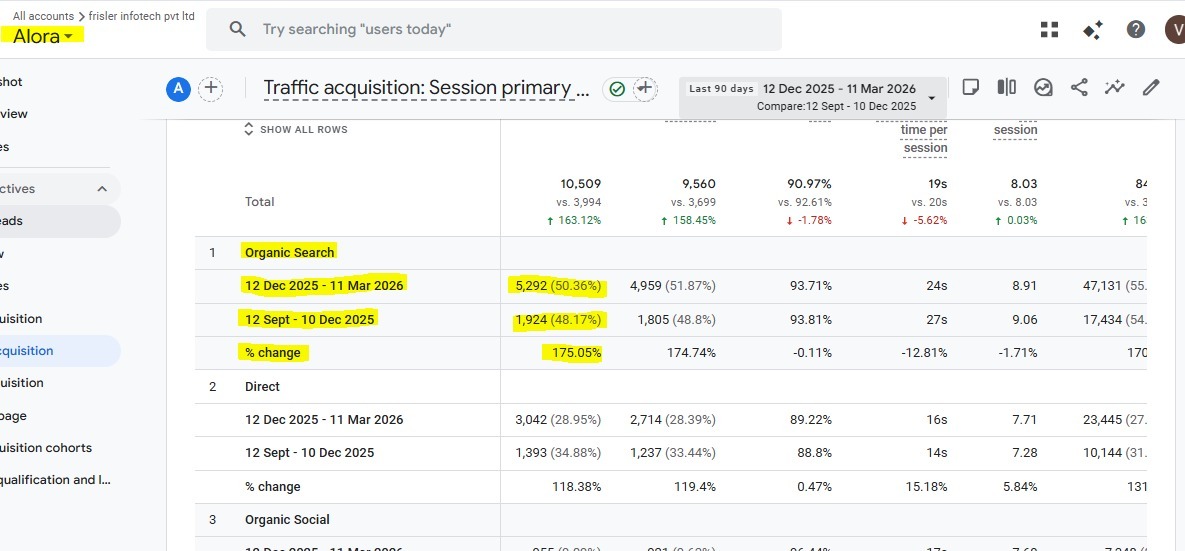Click the chart type icon beside share
This screenshot has height=551, width=1185.
click(x=1043, y=88)
